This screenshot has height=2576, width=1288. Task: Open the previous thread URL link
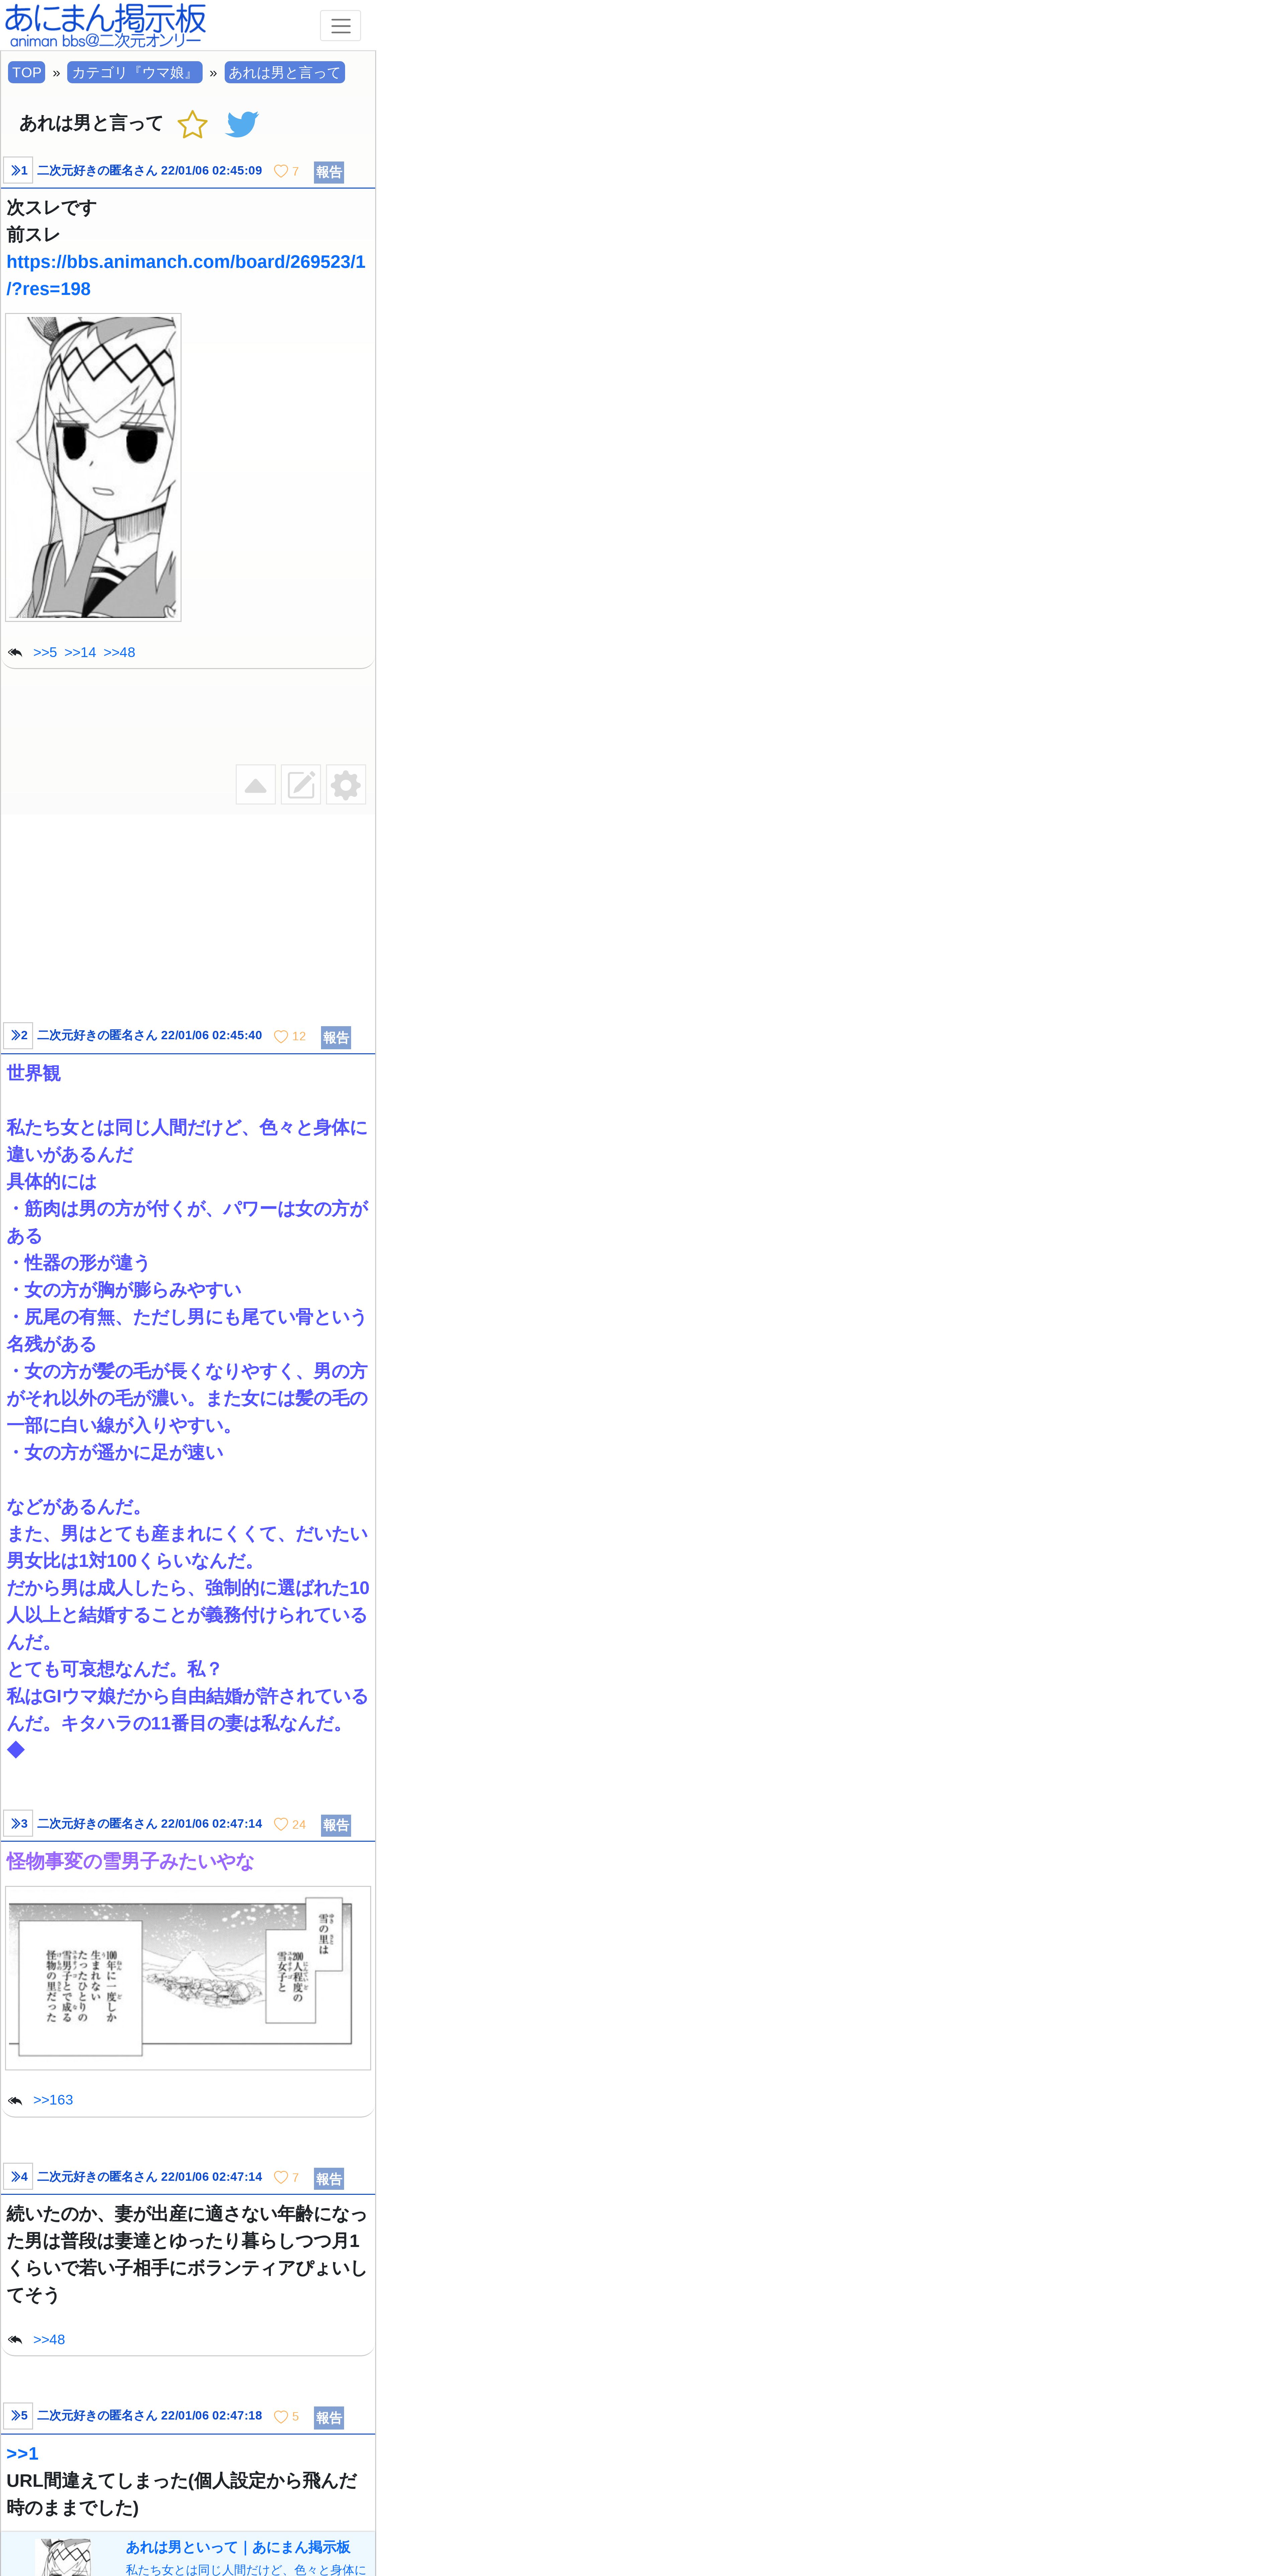[186, 275]
